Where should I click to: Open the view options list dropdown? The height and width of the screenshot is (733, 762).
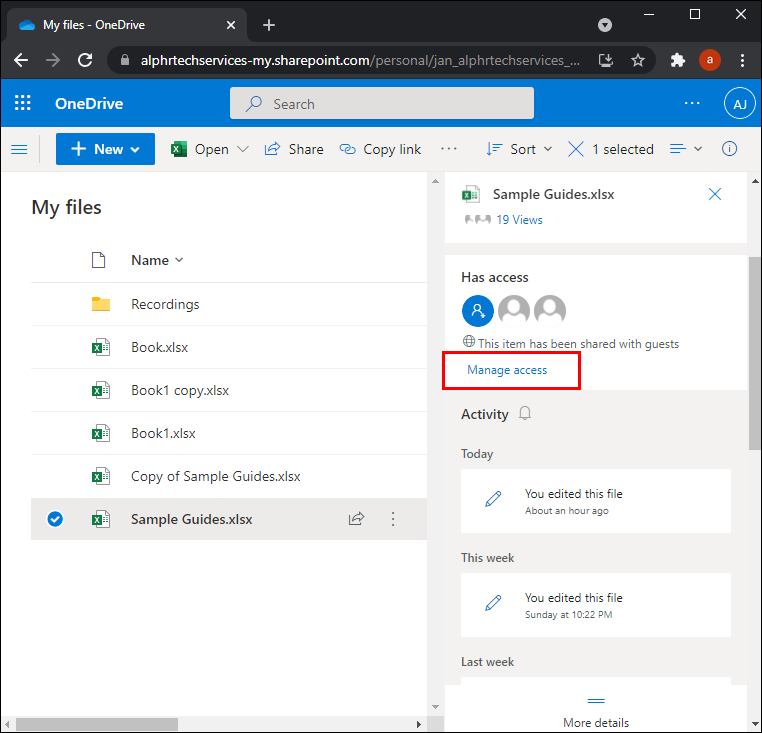(686, 149)
